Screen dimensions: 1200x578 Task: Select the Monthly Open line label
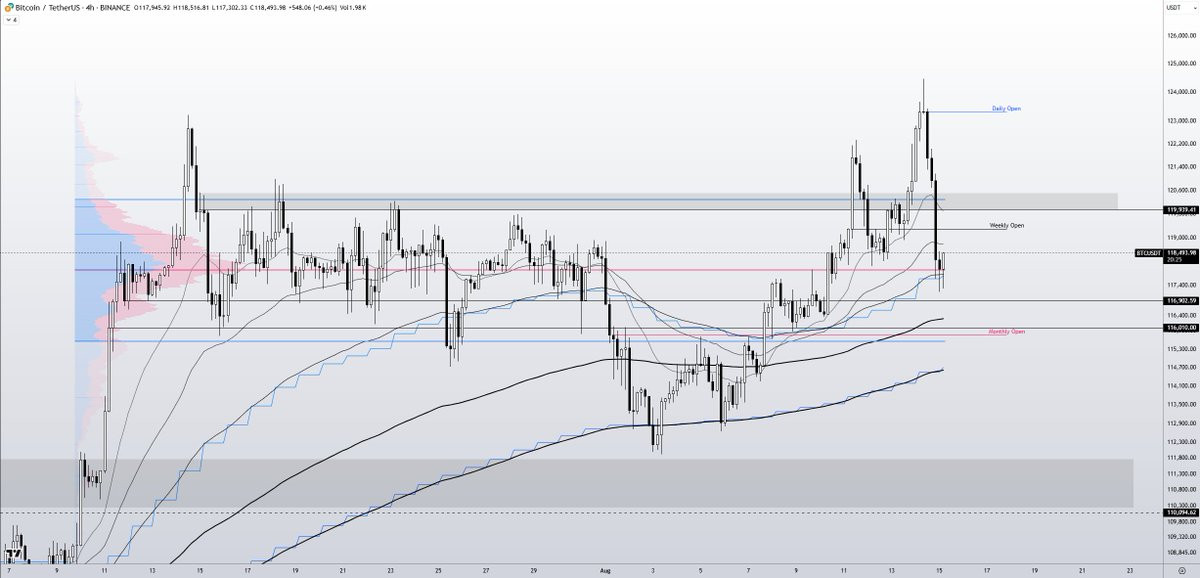point(1006,331)
